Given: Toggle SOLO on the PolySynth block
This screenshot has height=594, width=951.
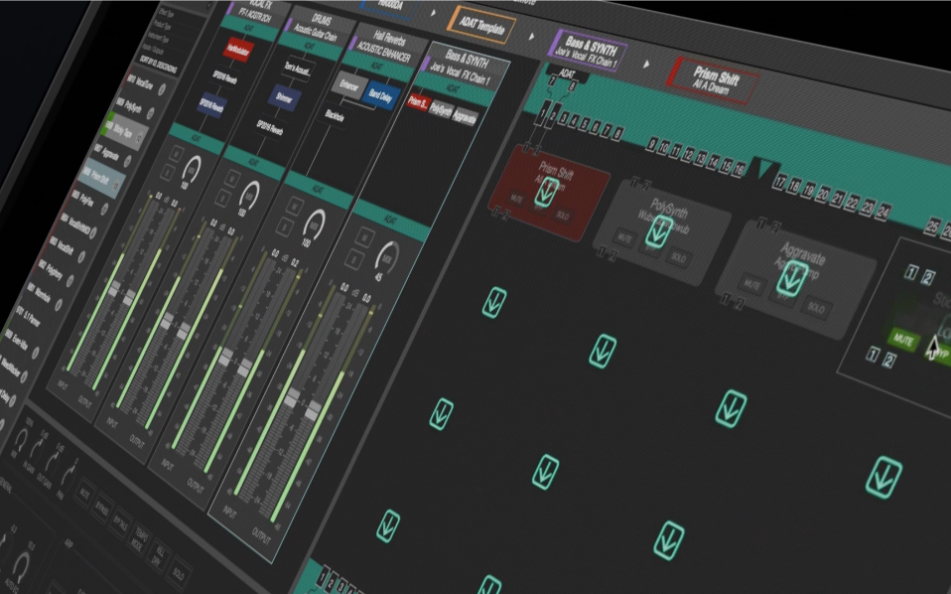Looking at the screenshot, I should [678, 258].
